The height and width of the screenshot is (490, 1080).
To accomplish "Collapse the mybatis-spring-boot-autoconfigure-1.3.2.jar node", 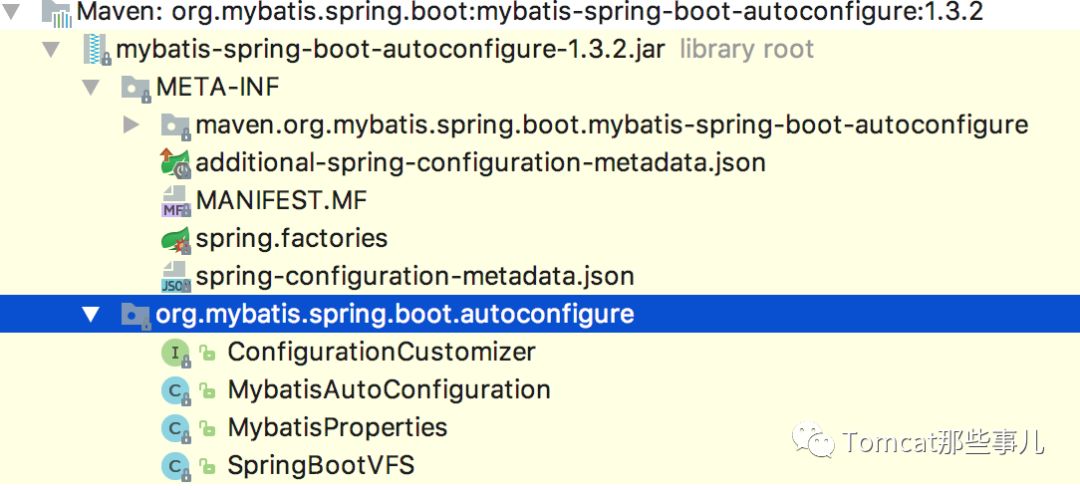I will [x=50, y=50].
